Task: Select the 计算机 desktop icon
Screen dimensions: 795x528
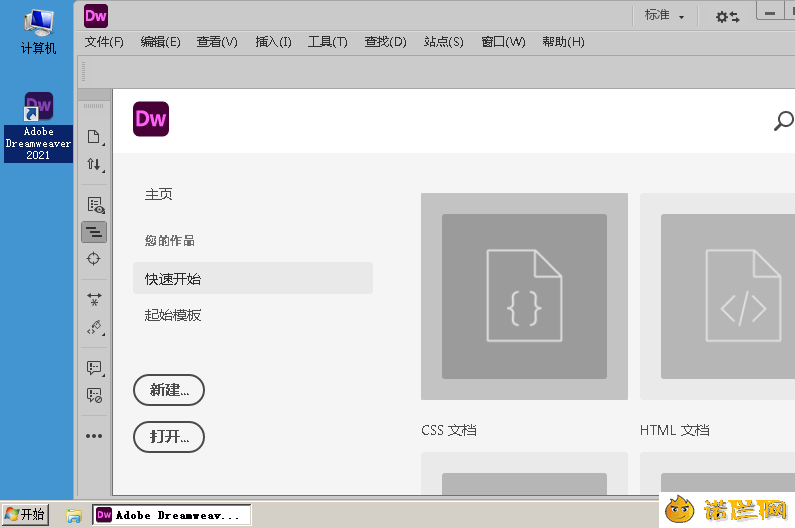Action: pos(39,32)
